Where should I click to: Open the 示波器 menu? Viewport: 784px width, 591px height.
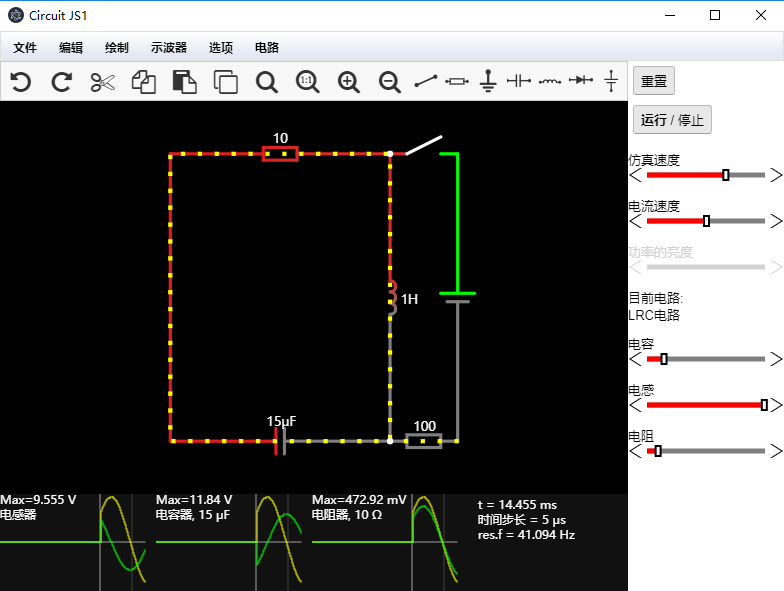[169, 48]
